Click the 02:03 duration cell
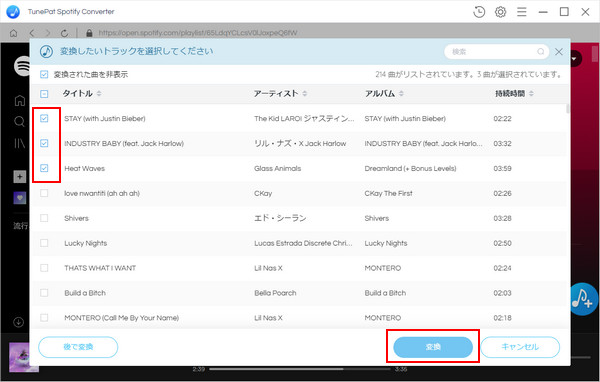The image size is (600, 382). point(502,293)
